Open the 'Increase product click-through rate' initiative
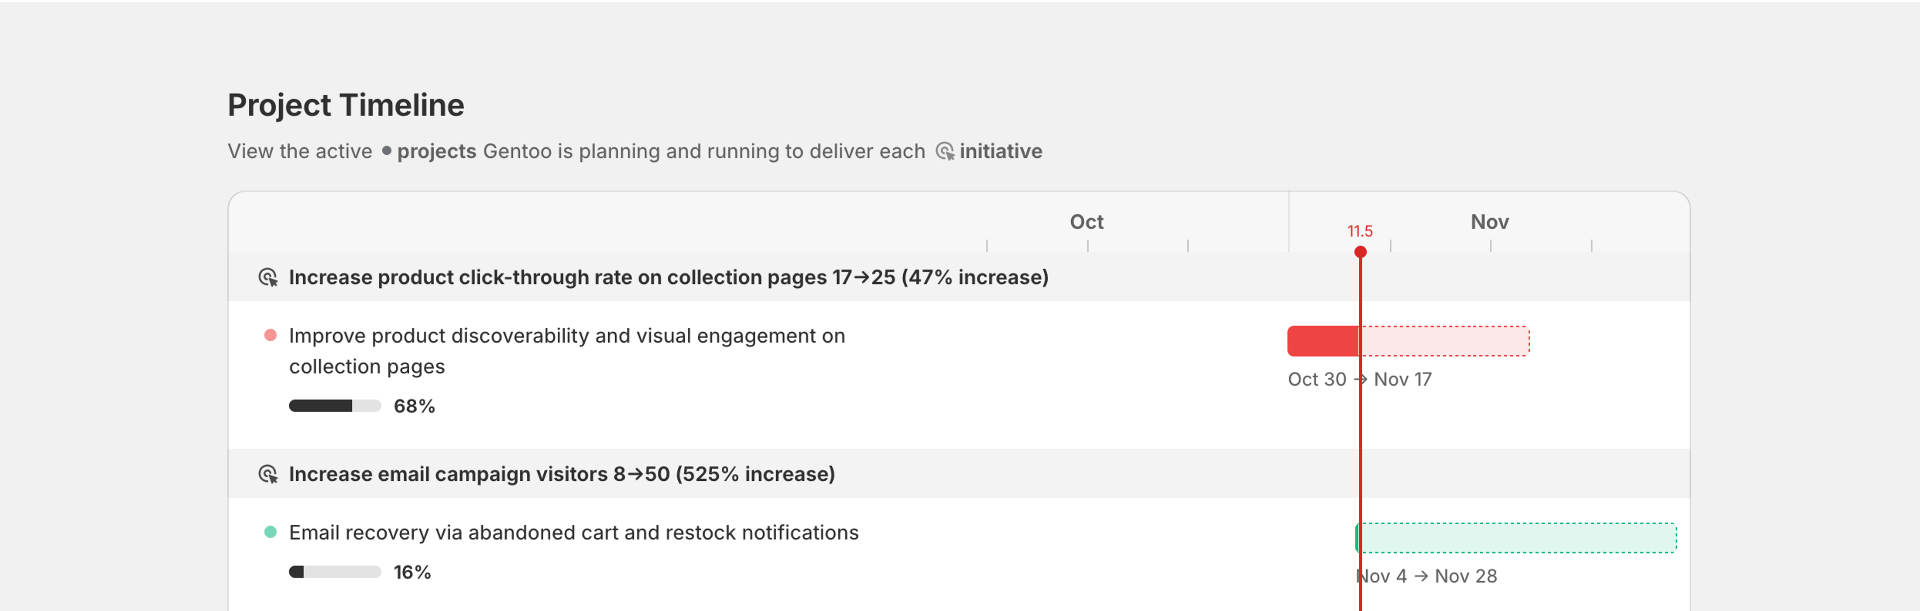This screenshot has width=1920, height=611. click(668, 277)
